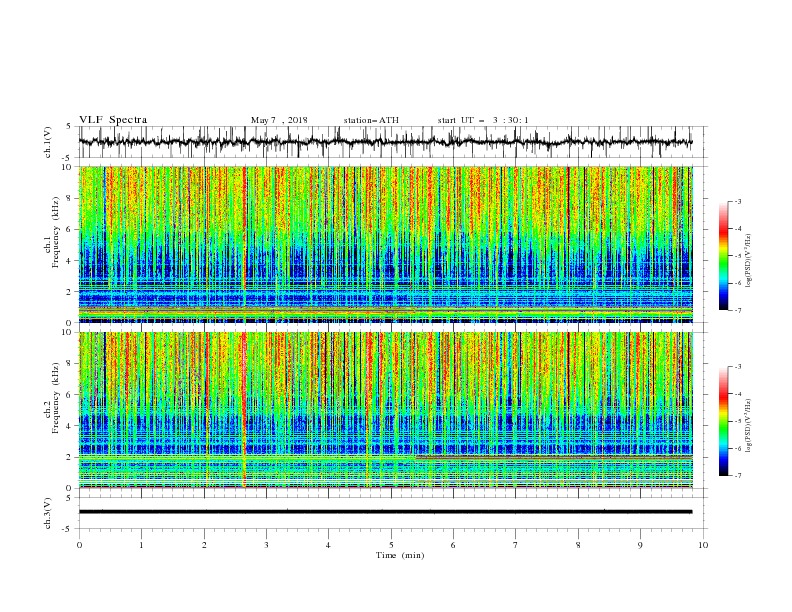
Task: Click the "-3" tick on ch.2 colorbar
Action: (x=737, y=367)
